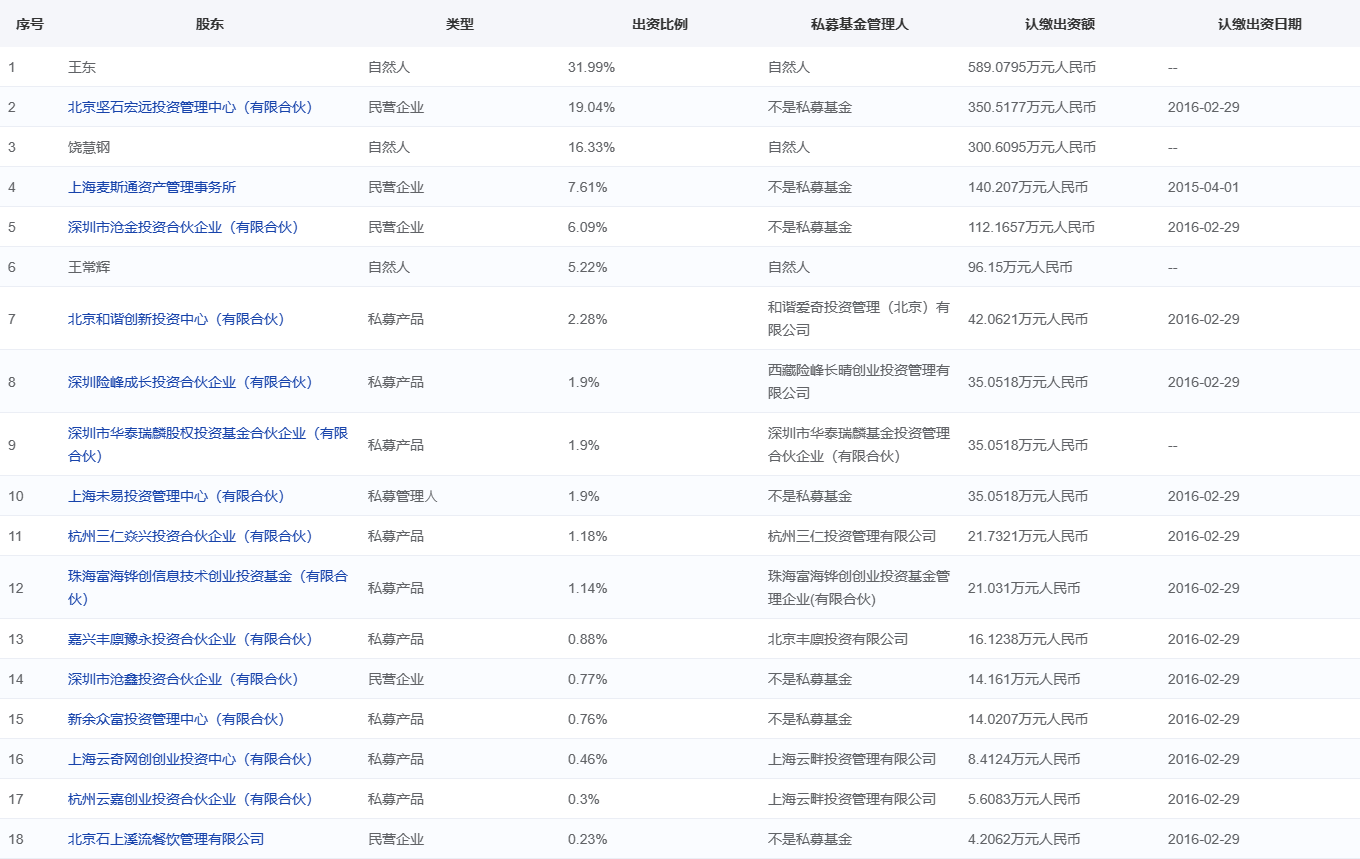Select the 4.2062万元人民币 amount
The height and width of the screenshot is (859, 1360).
[x=1024, y=839]
